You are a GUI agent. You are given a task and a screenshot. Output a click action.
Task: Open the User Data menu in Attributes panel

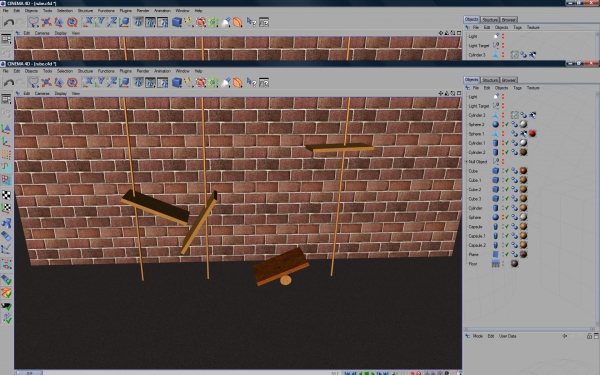507,336
